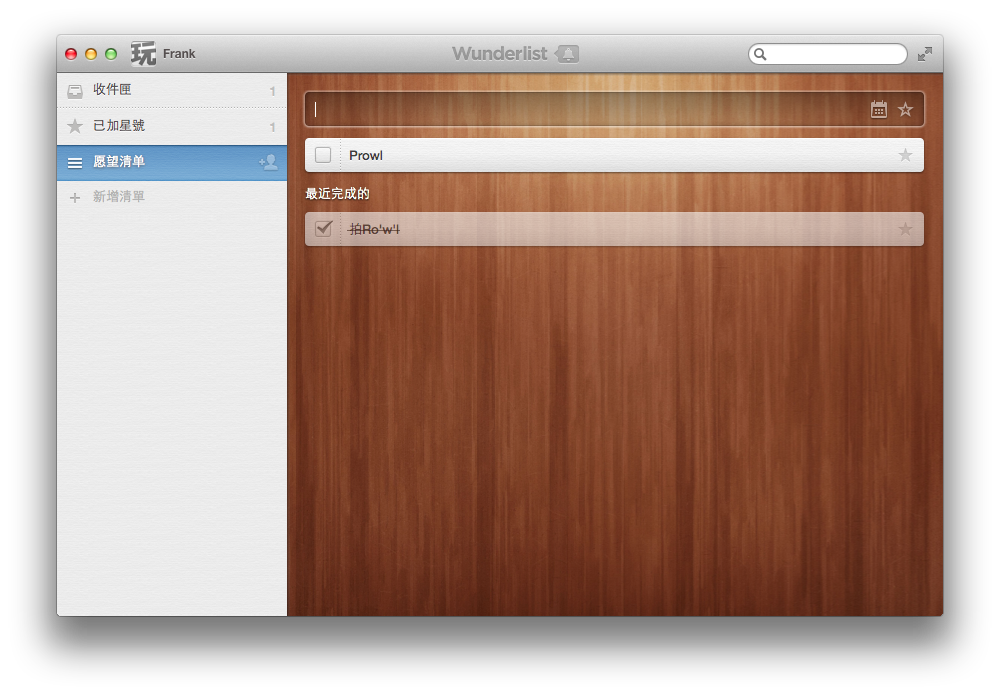Screen dimensions: 1000x695
Task: Click the user avatar icon next to Frank
Action: point(143,54)
